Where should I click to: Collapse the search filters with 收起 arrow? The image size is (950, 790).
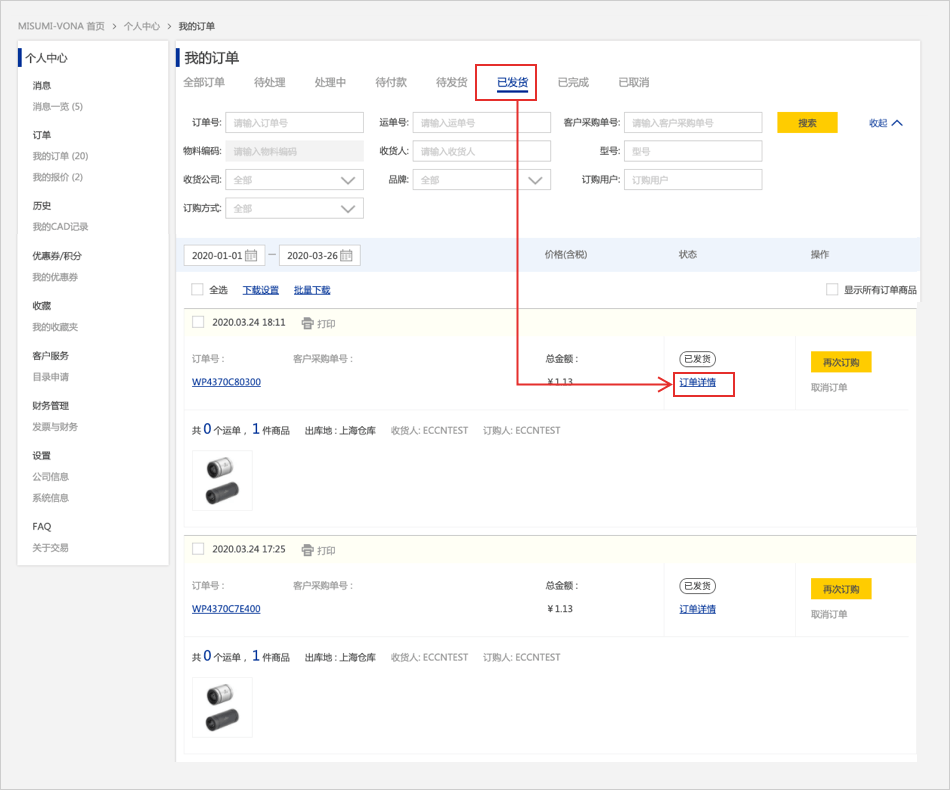tap(886, 123)
